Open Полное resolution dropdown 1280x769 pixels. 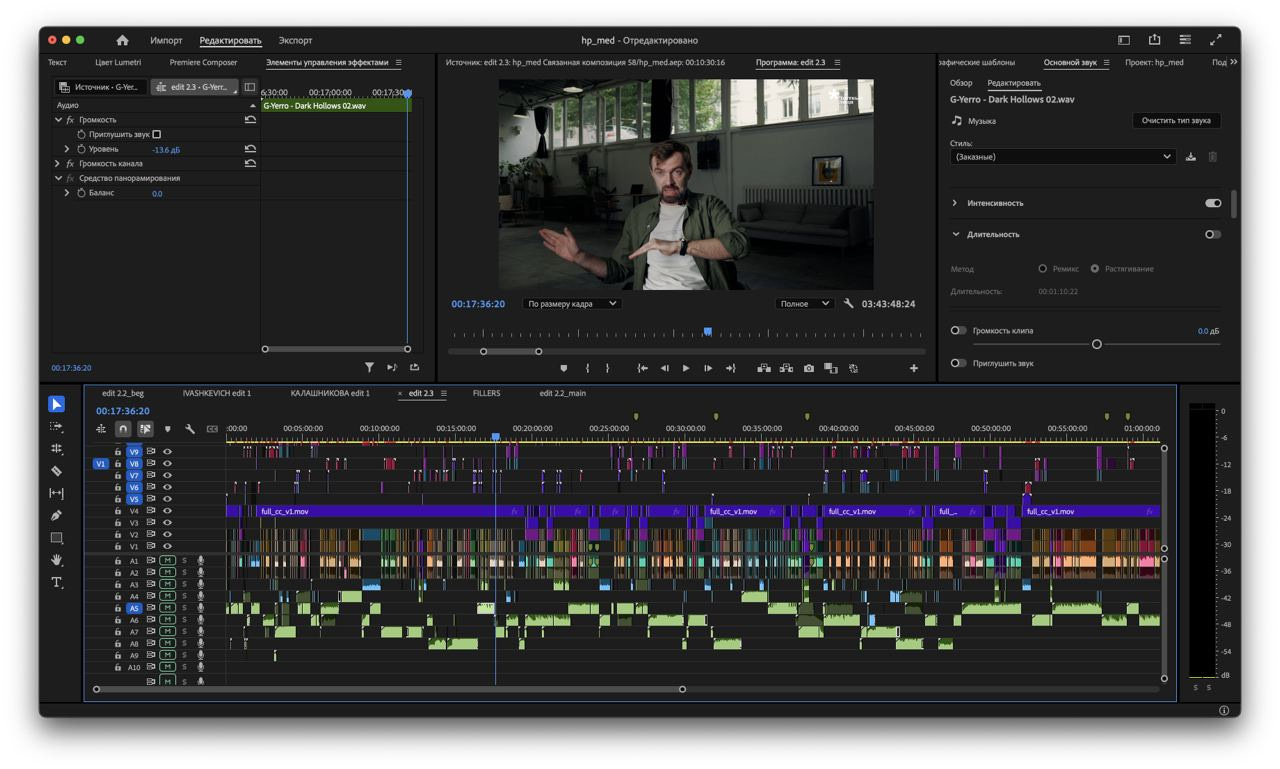(x=804, y=303)
